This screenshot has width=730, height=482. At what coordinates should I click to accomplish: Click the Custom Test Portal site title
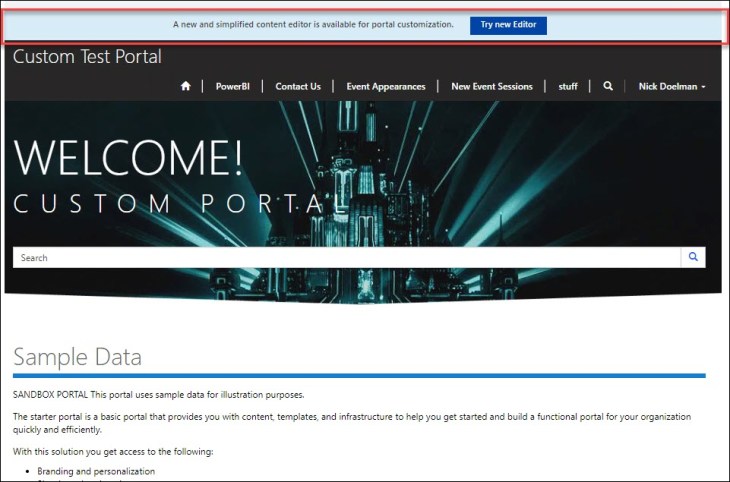pos(87,57)
